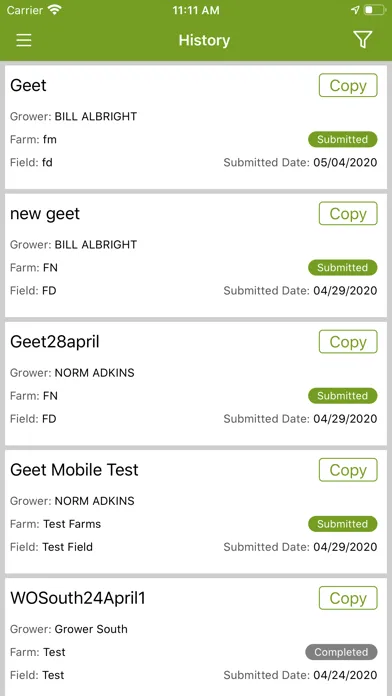Open the filter funnel icon
The image size is (392, 696).
point(362,40)
